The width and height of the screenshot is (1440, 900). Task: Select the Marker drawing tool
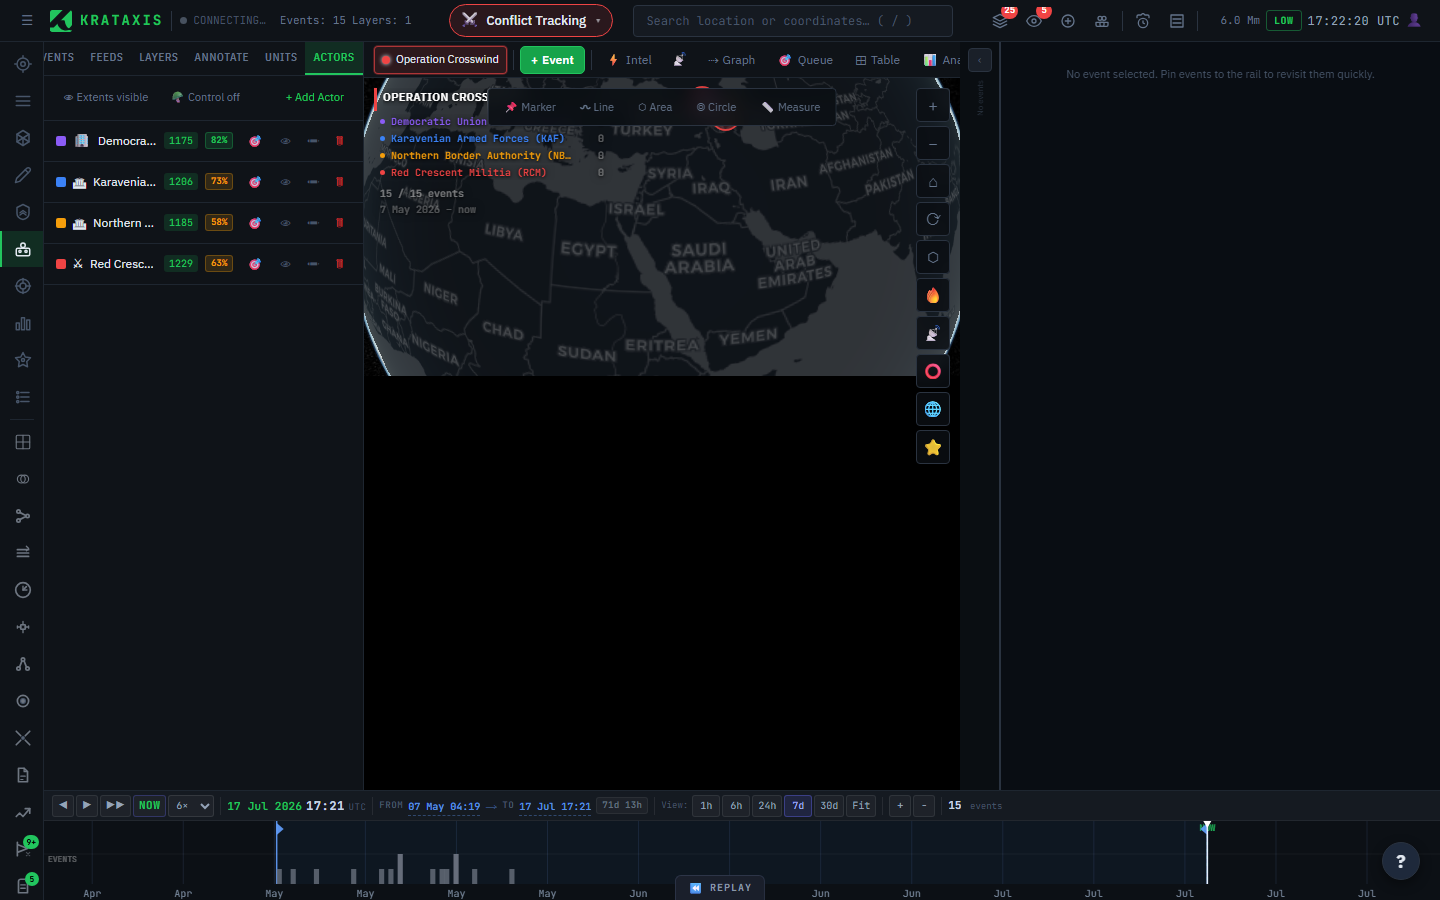531,107
